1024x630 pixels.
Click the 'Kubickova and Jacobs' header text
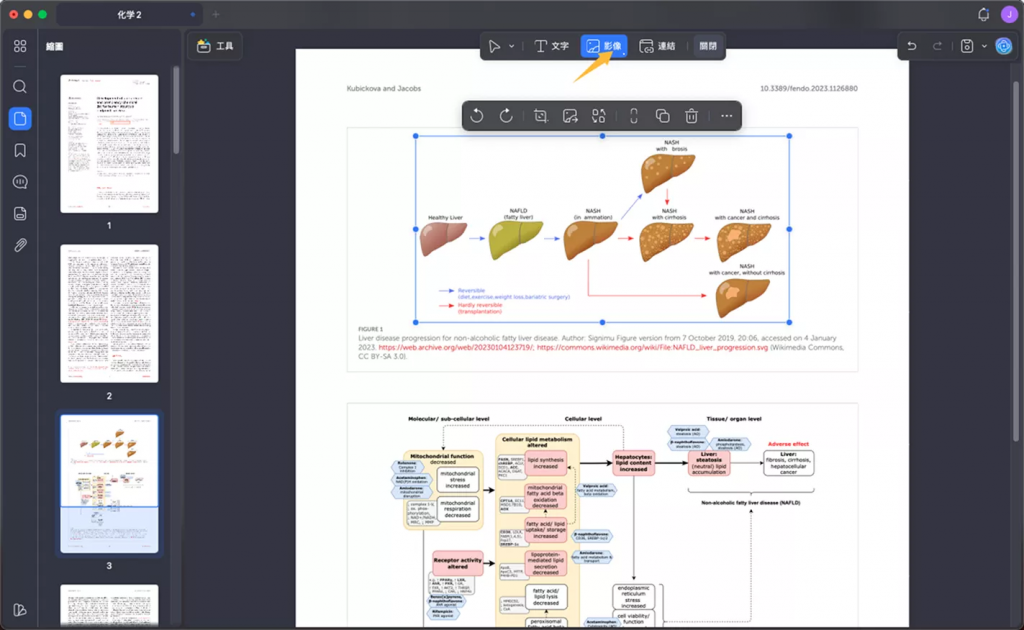point(384,88)
